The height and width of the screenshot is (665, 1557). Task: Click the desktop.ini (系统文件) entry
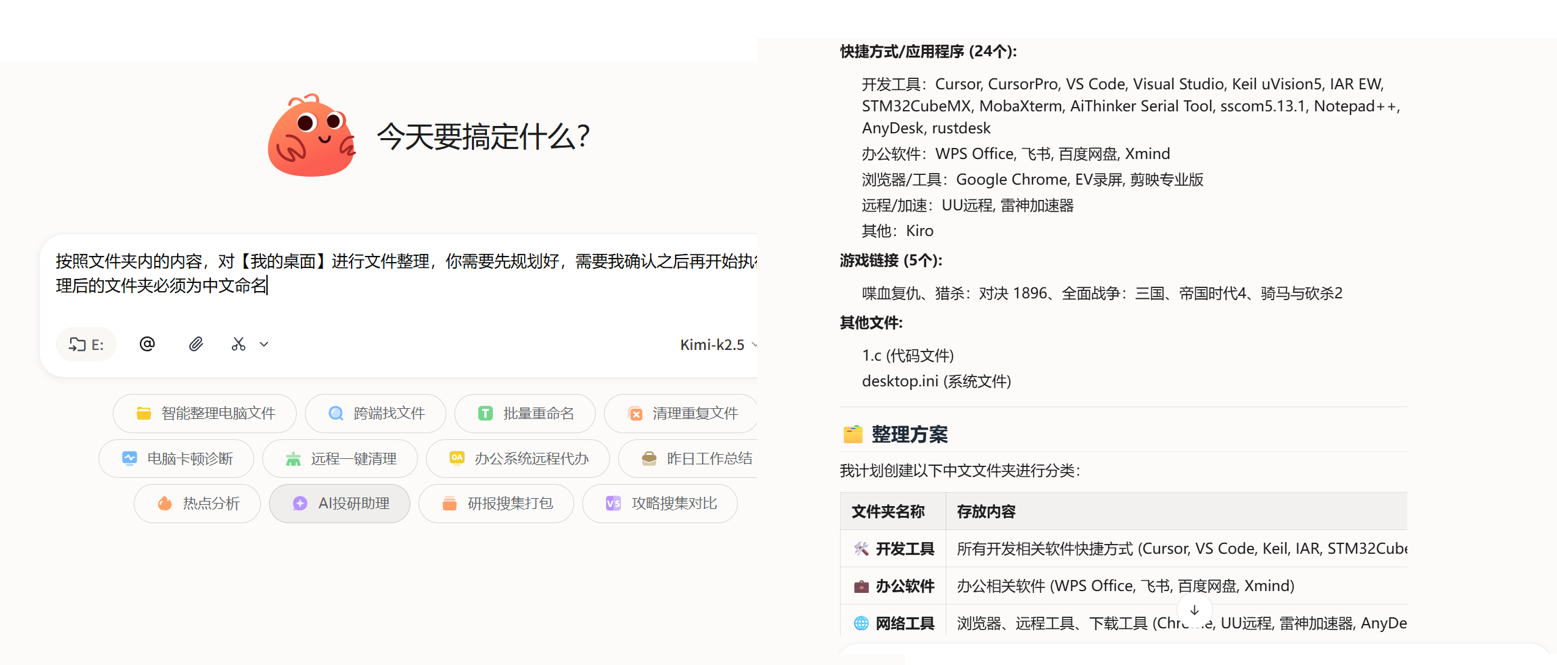(x=936, y=381)
